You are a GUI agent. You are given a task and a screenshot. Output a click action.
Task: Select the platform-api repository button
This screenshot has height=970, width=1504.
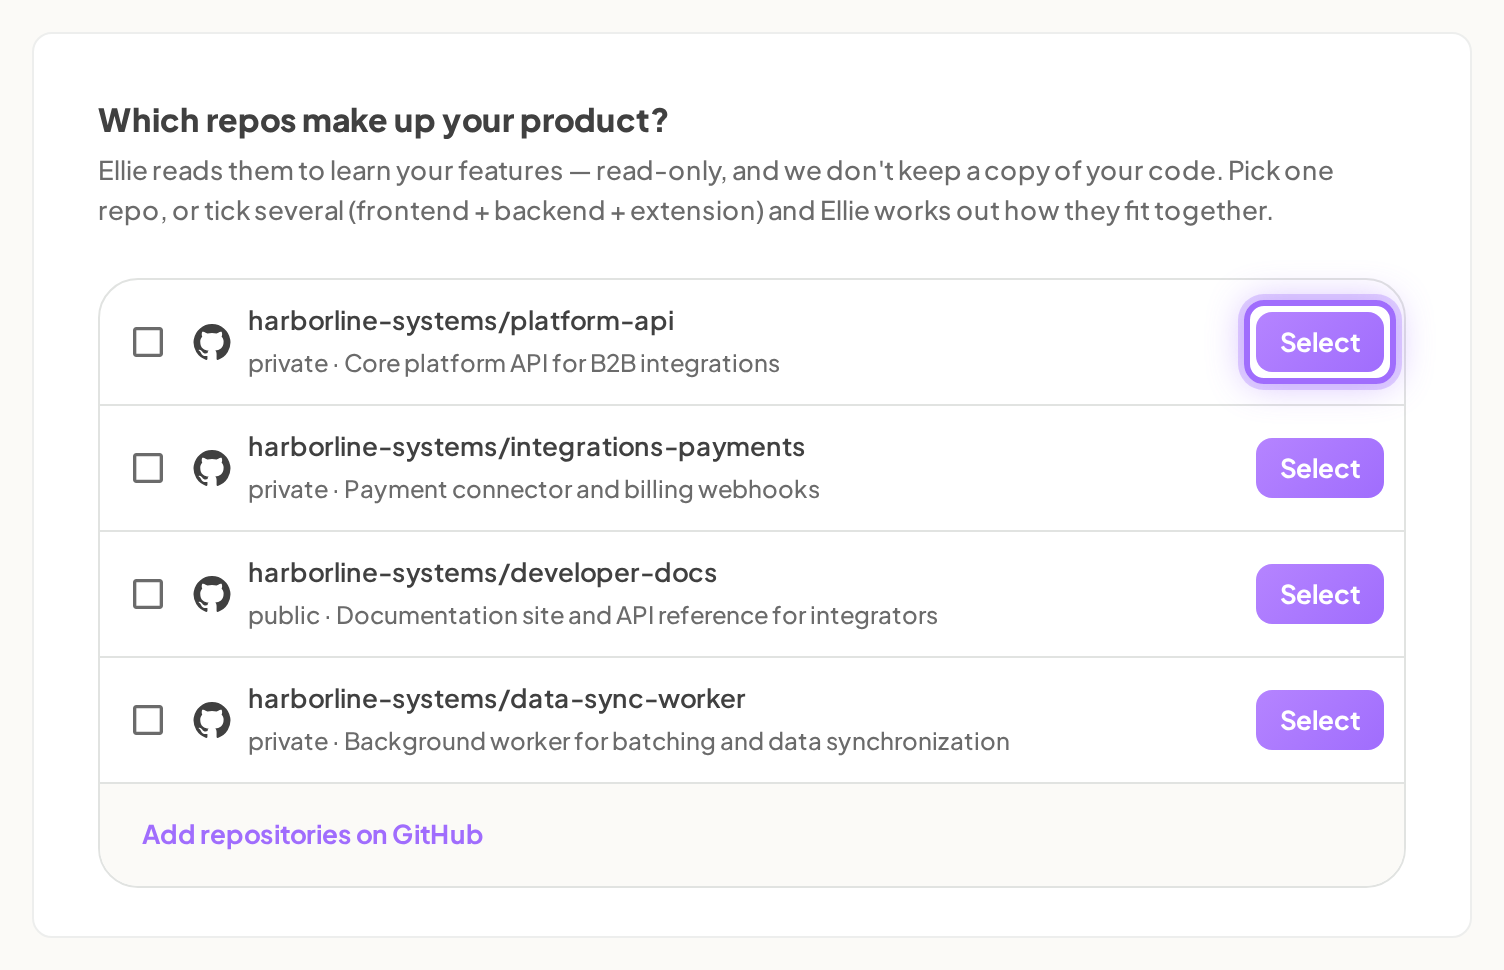tap(1319, 342)
